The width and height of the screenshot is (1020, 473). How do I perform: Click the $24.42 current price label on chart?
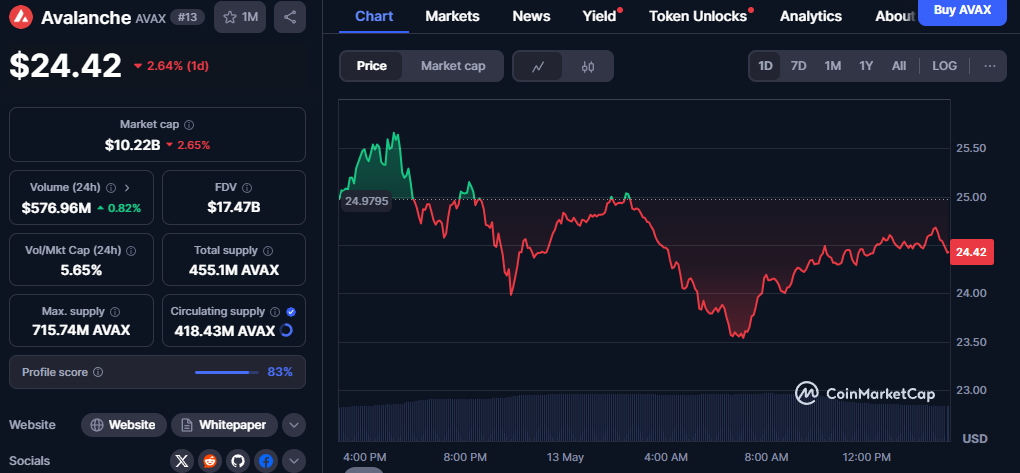pos(972,252)
